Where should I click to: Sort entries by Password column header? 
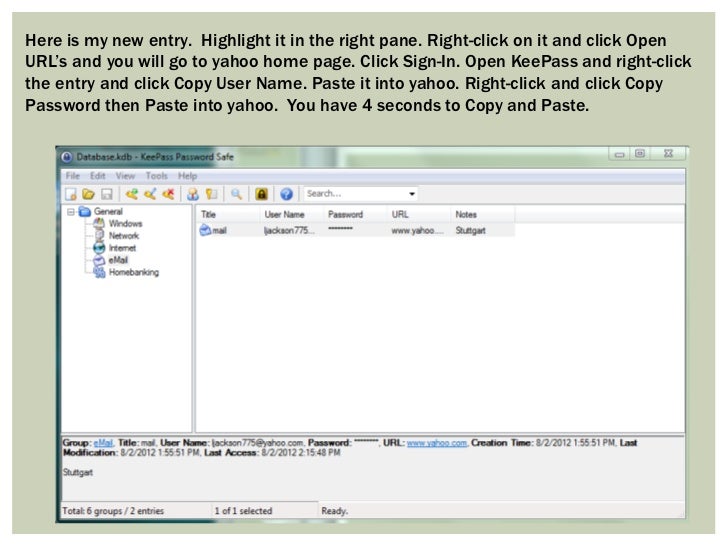tap(356, 214)
